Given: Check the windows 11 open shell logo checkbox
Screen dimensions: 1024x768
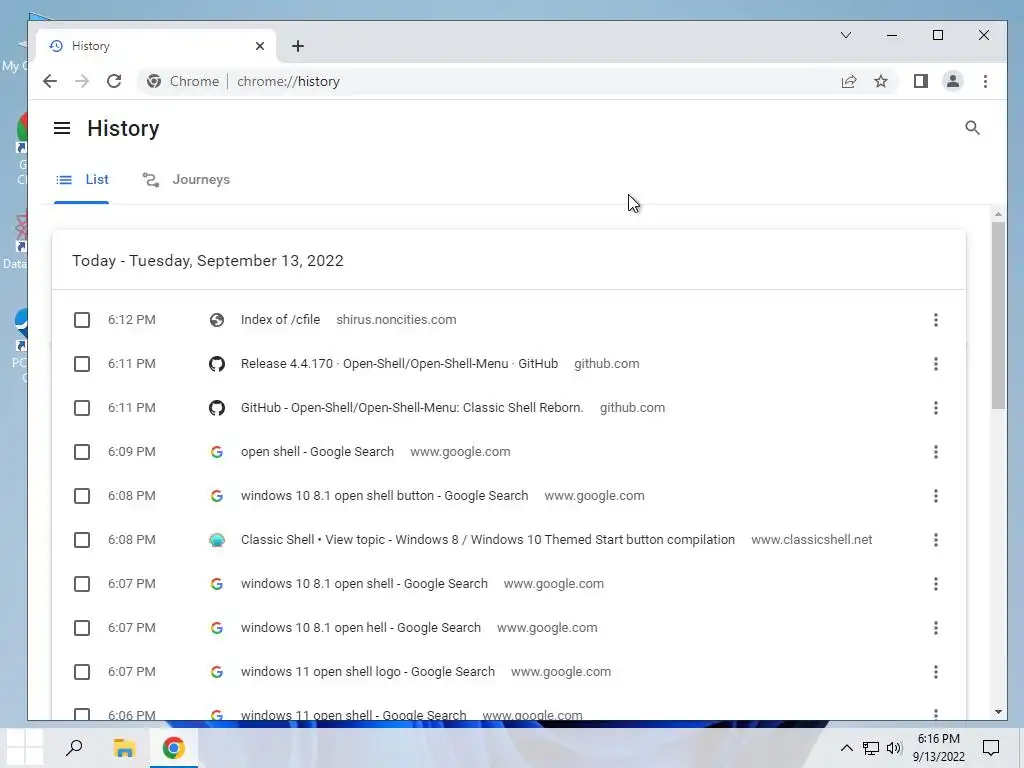Looking at the screenshot, I should point(82,672).
